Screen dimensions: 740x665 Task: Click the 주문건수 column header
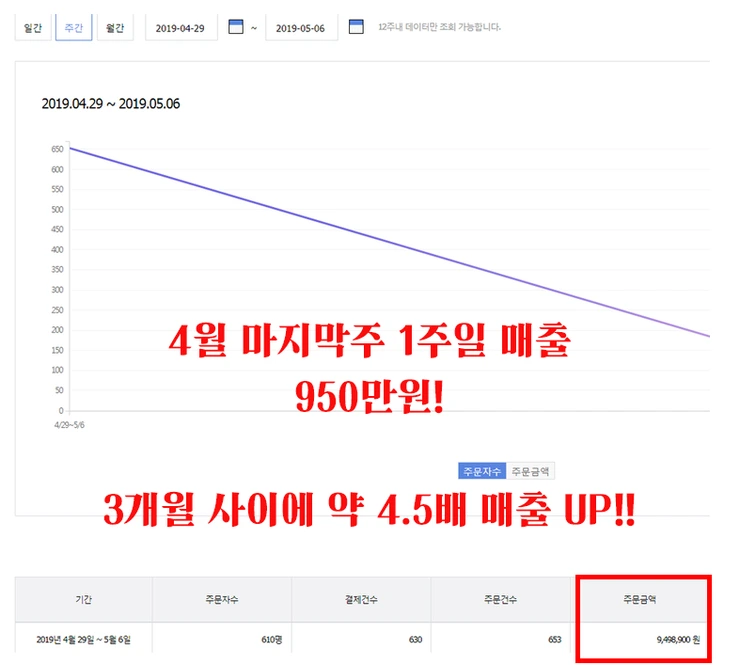pyautogui.click(x=500, y=599)
